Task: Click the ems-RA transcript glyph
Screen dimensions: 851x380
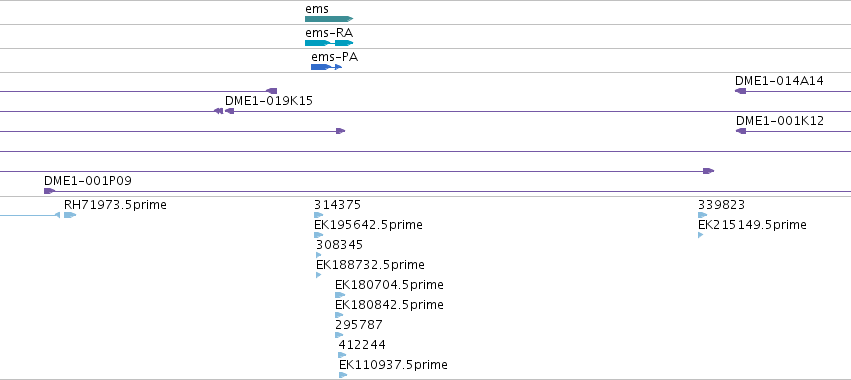Action: tap(329, 43)
